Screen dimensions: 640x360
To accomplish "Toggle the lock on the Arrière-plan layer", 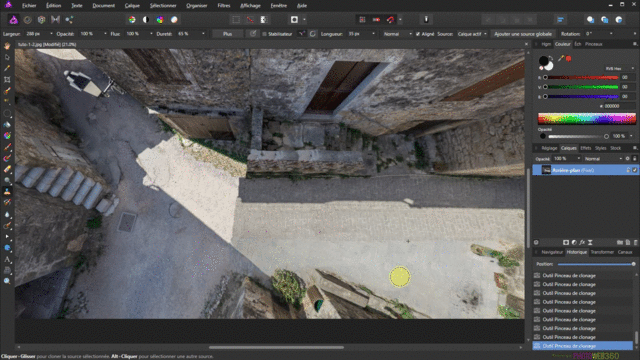I will coord(628,170).
